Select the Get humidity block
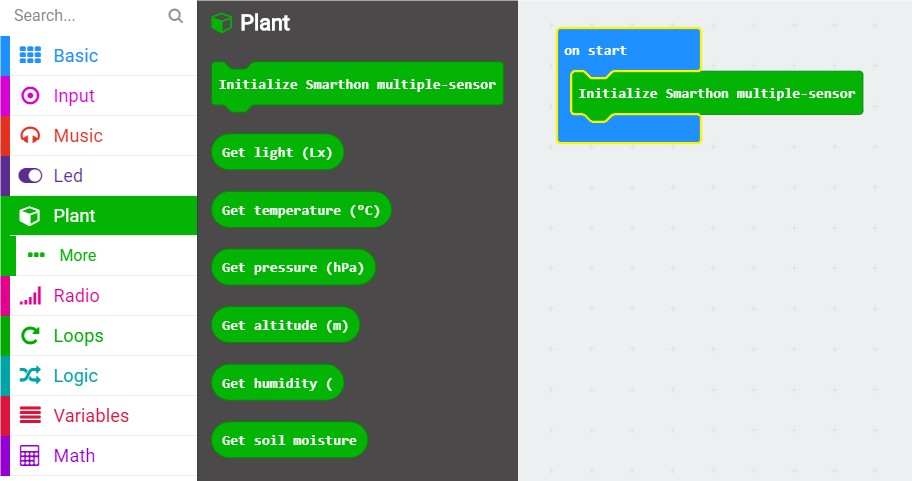Screen dimensions: 912x481 pos(277,383)
